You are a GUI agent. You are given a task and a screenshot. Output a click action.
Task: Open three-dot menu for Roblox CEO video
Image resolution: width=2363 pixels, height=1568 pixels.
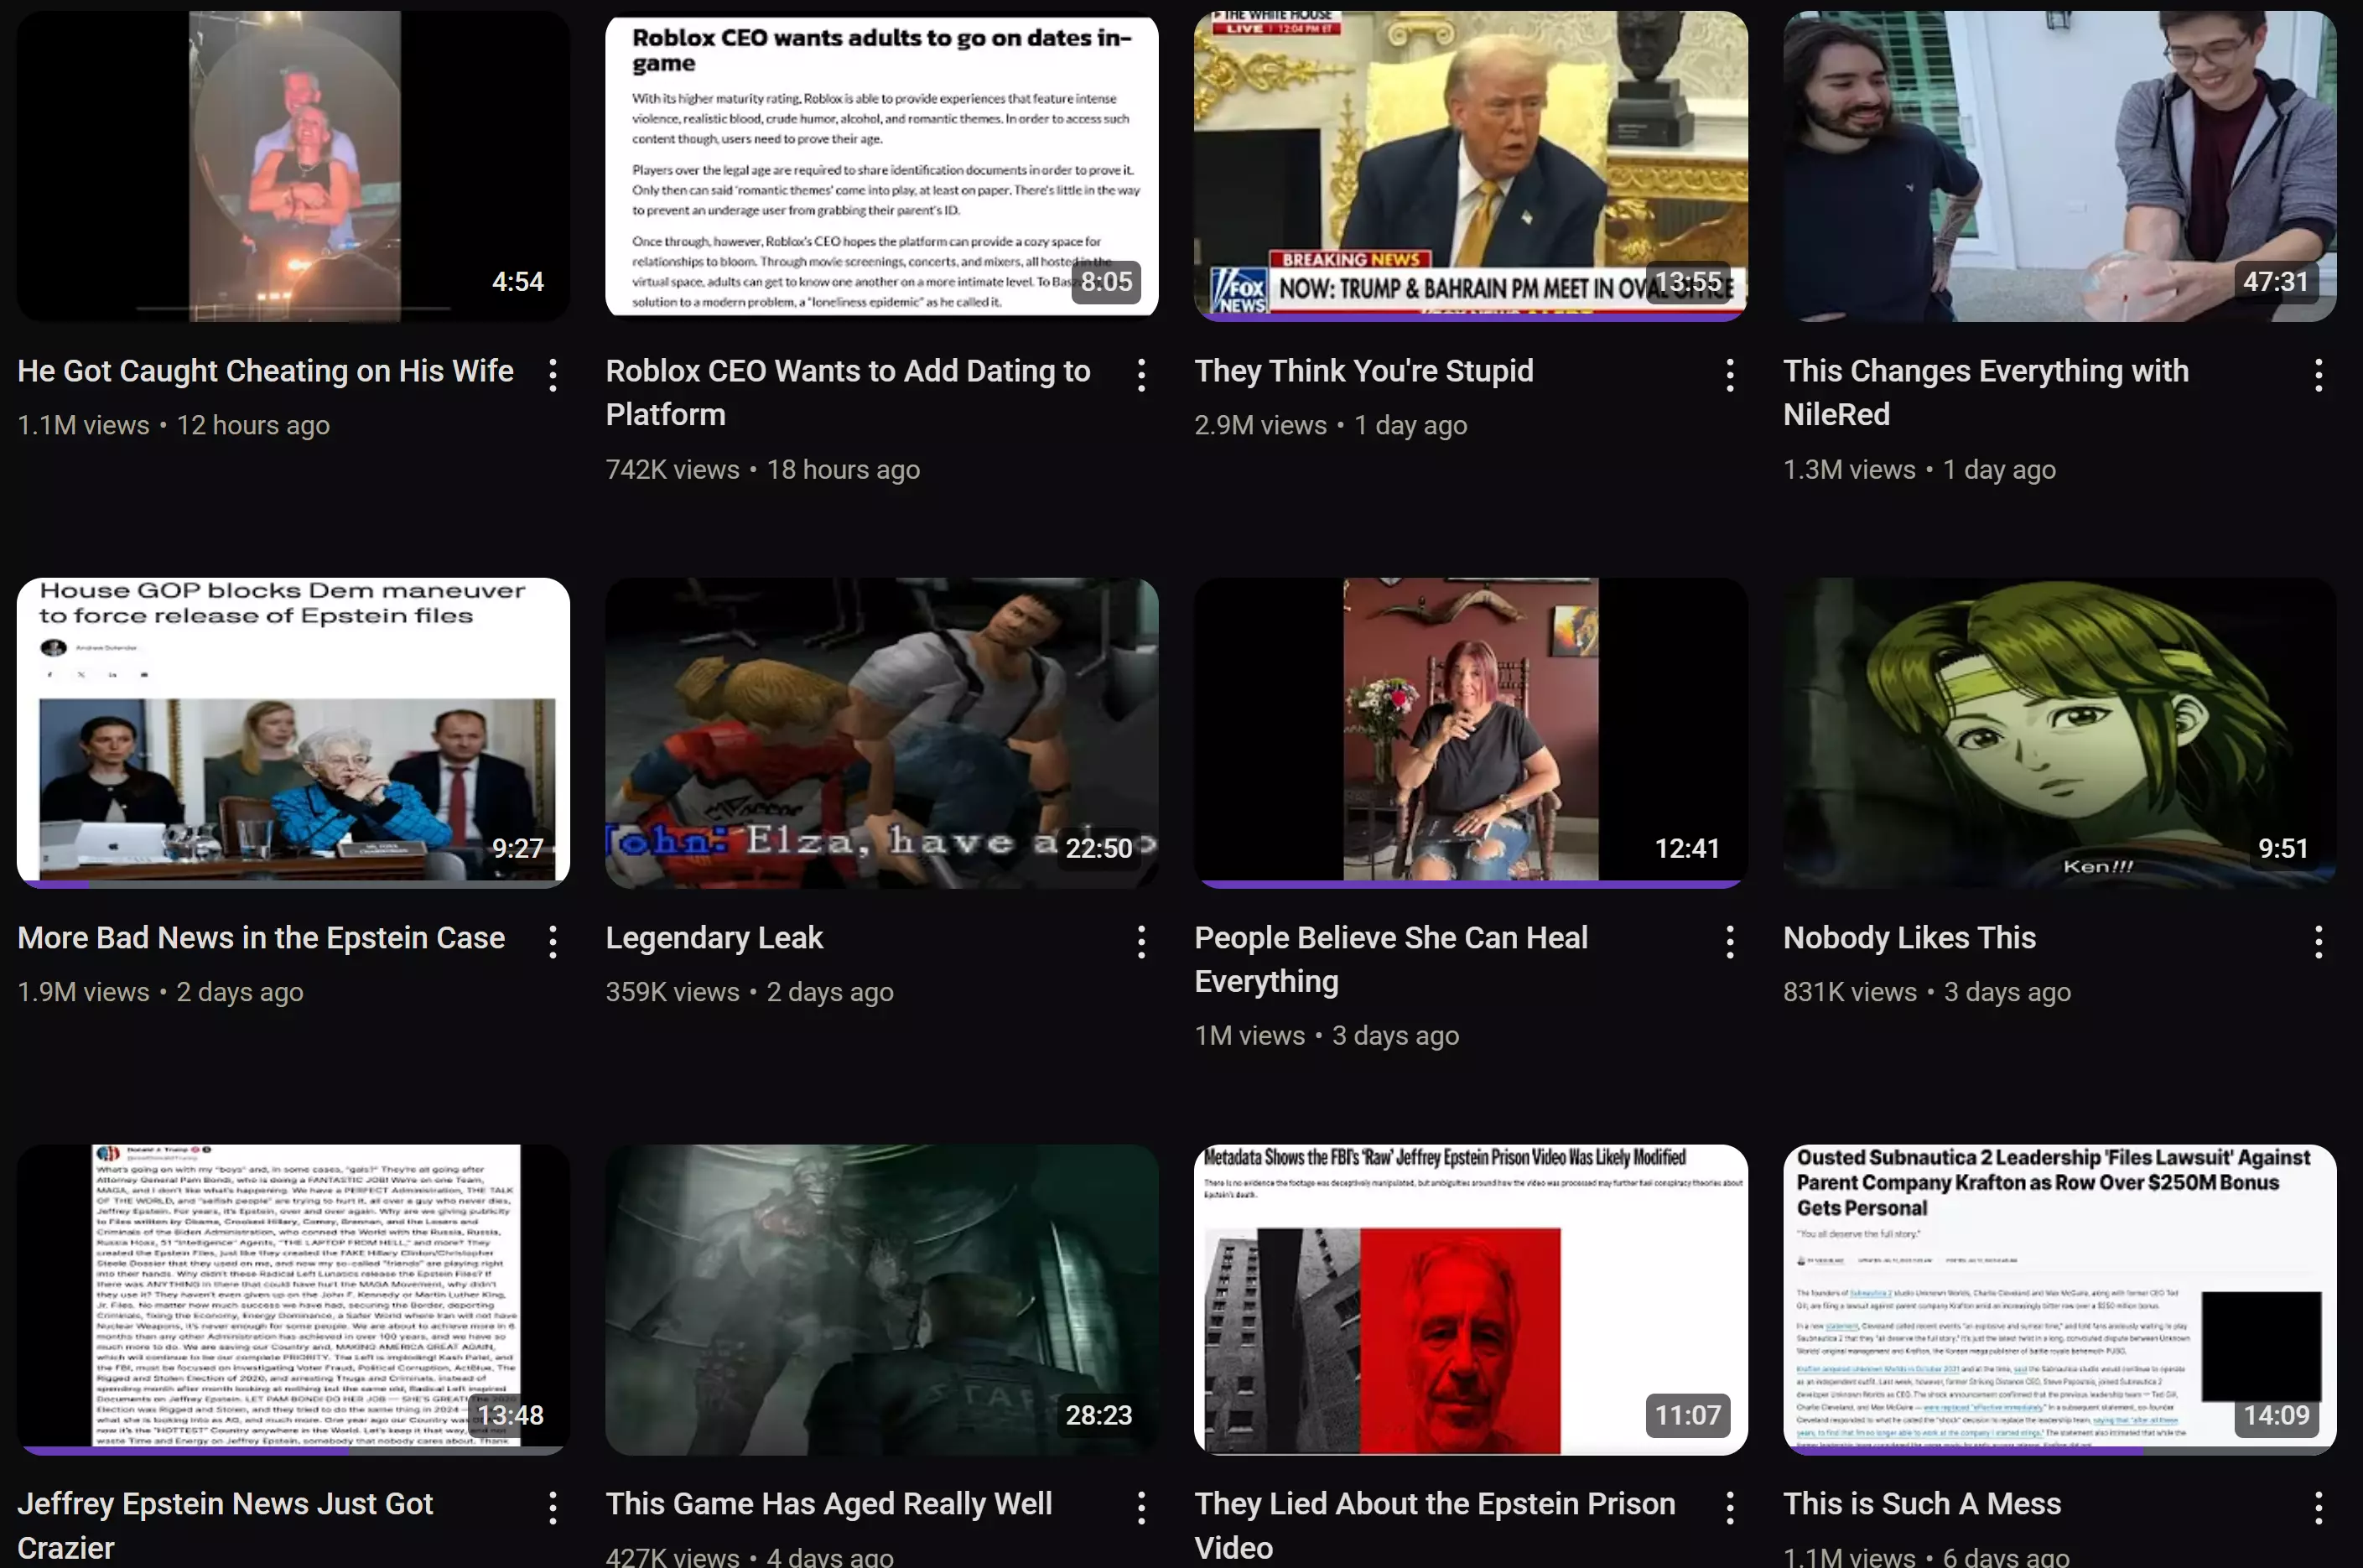1141,375
